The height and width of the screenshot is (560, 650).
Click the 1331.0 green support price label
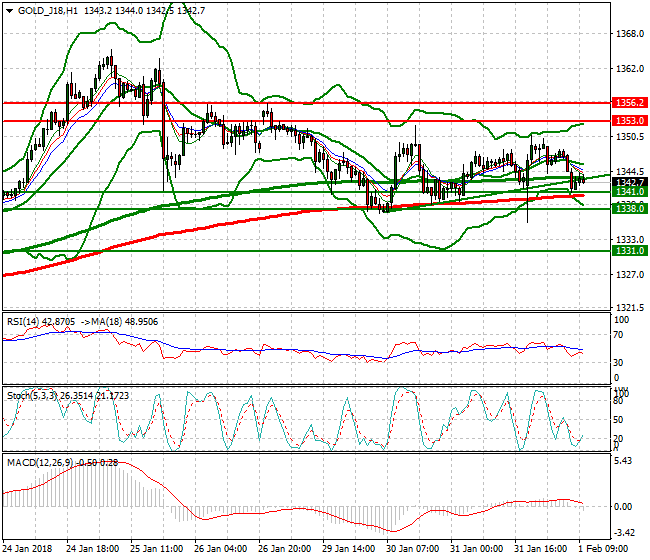click(x=630, y=250)
